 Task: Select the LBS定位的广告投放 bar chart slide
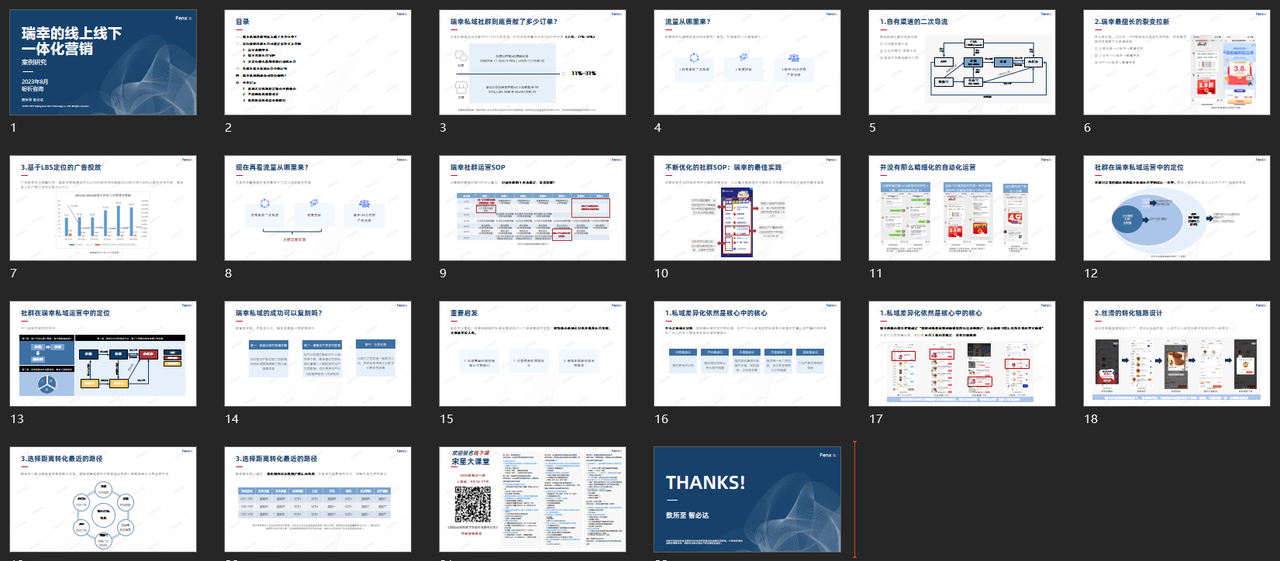pos(101,207)
